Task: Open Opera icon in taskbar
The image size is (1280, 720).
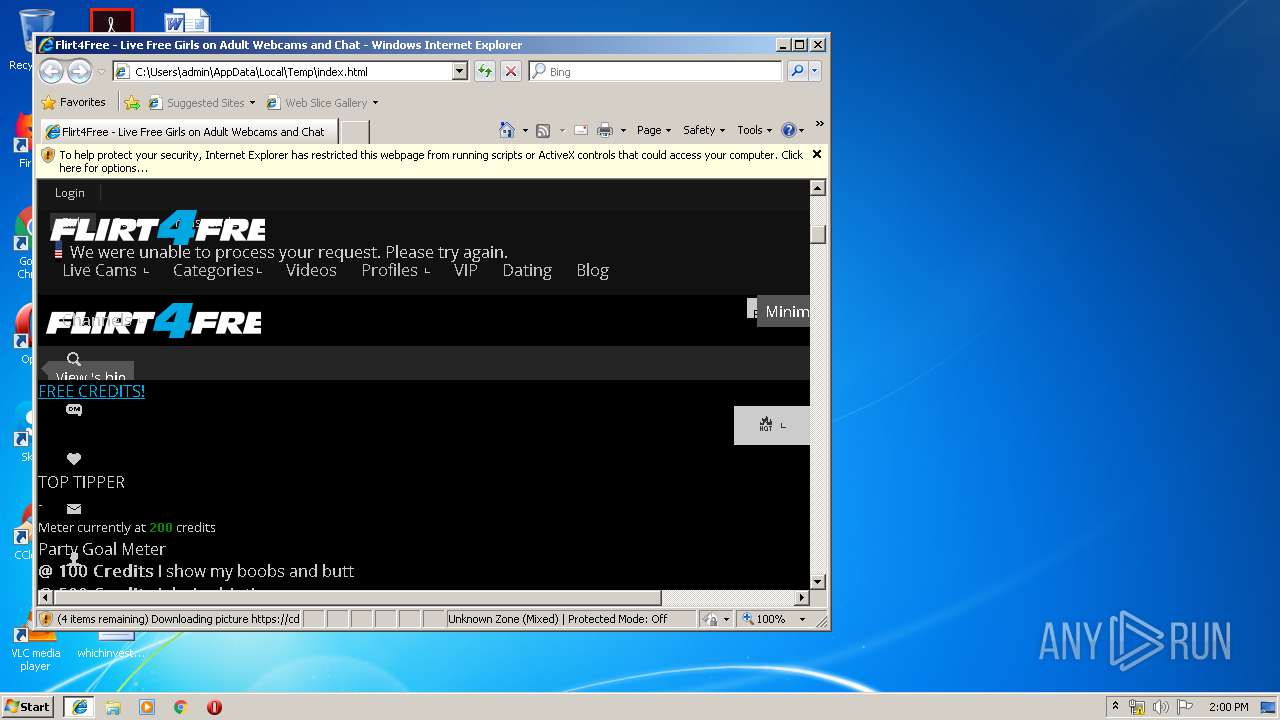Action: point(214,707)
